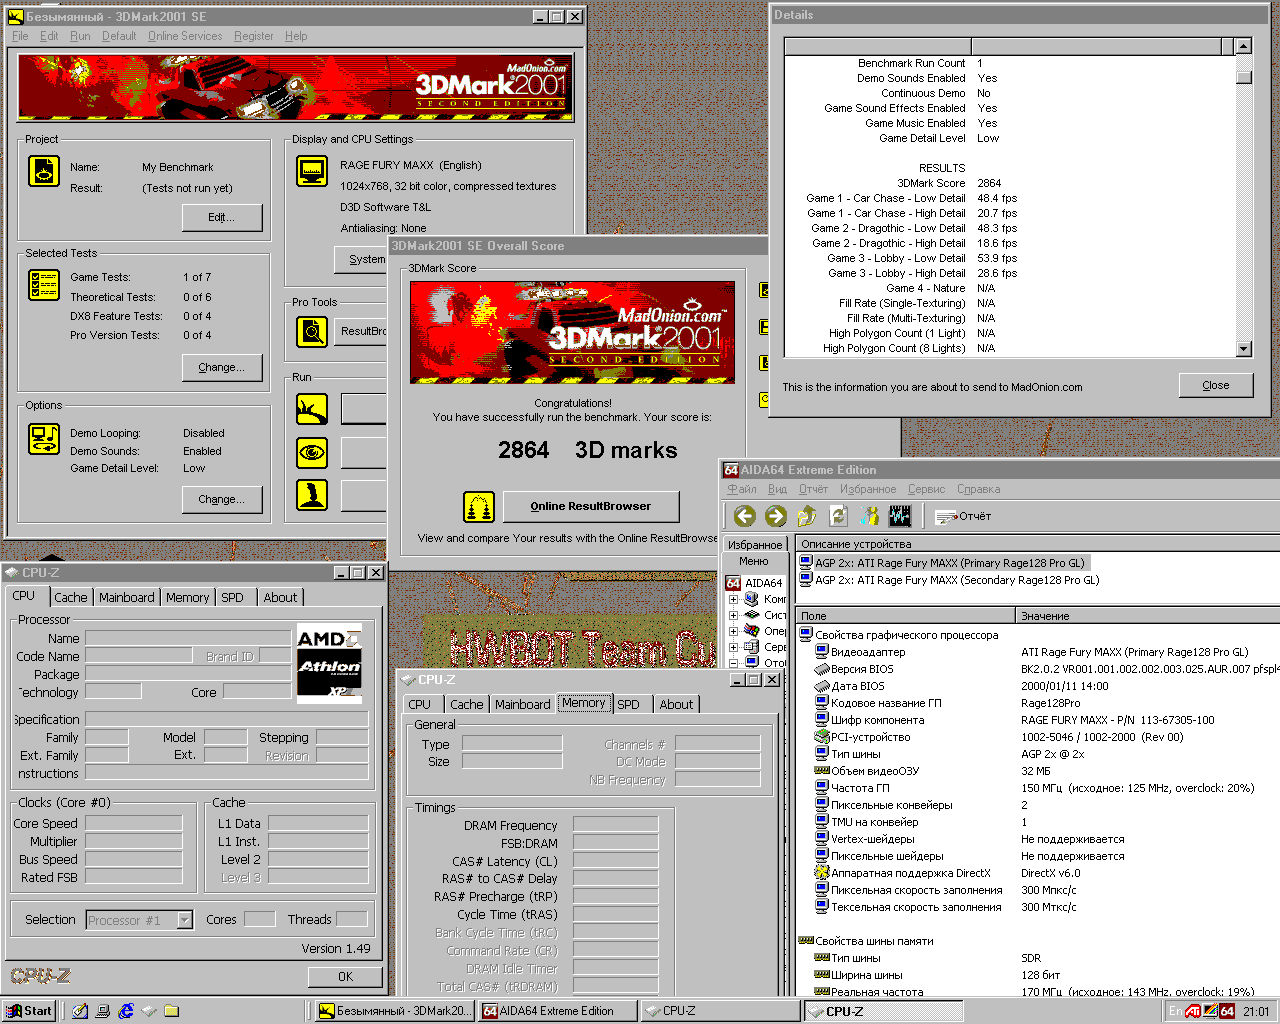Click the clock showing 21:01
The image size is (1280, 1024).
[x=1256, y=1011]
